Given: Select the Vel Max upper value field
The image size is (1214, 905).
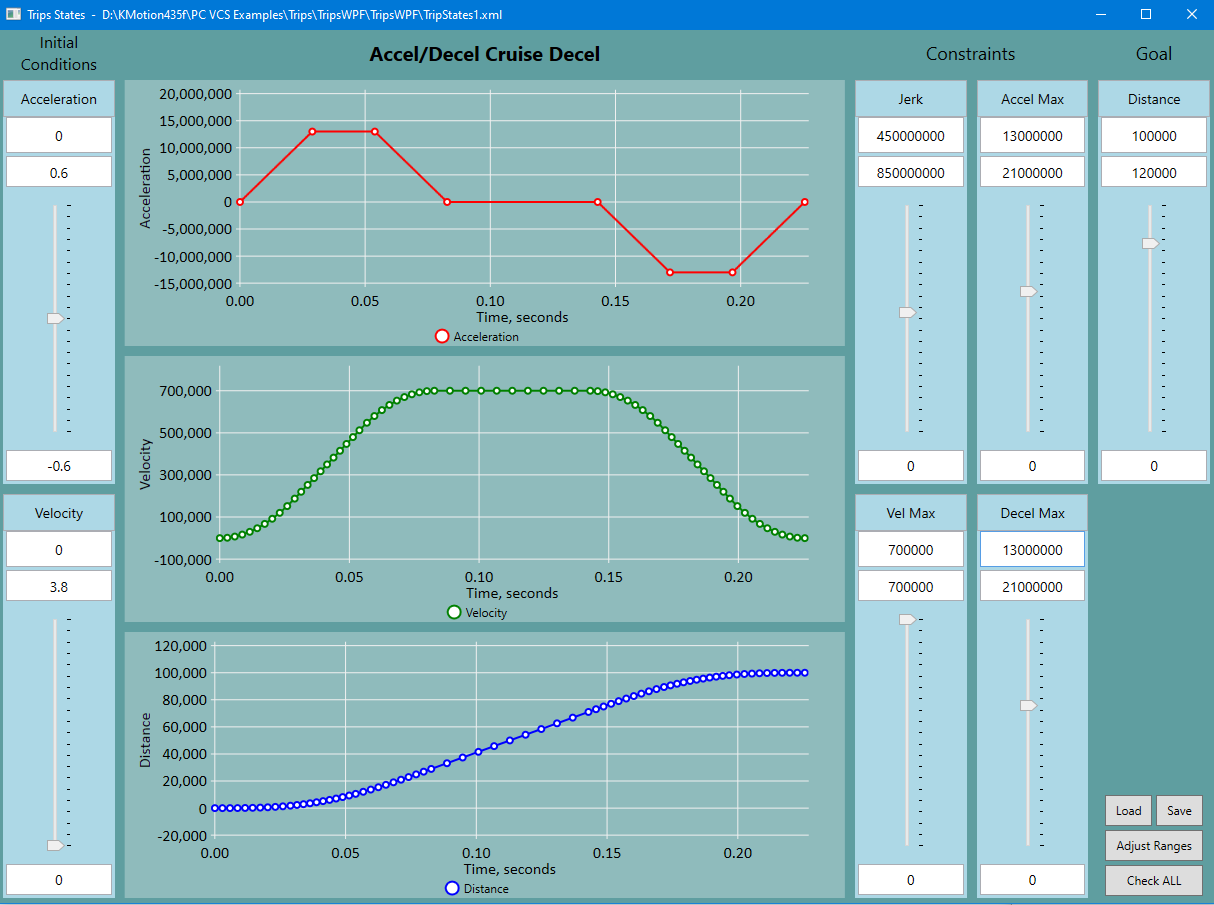Looking at the screenshot, I should [910, 550].
